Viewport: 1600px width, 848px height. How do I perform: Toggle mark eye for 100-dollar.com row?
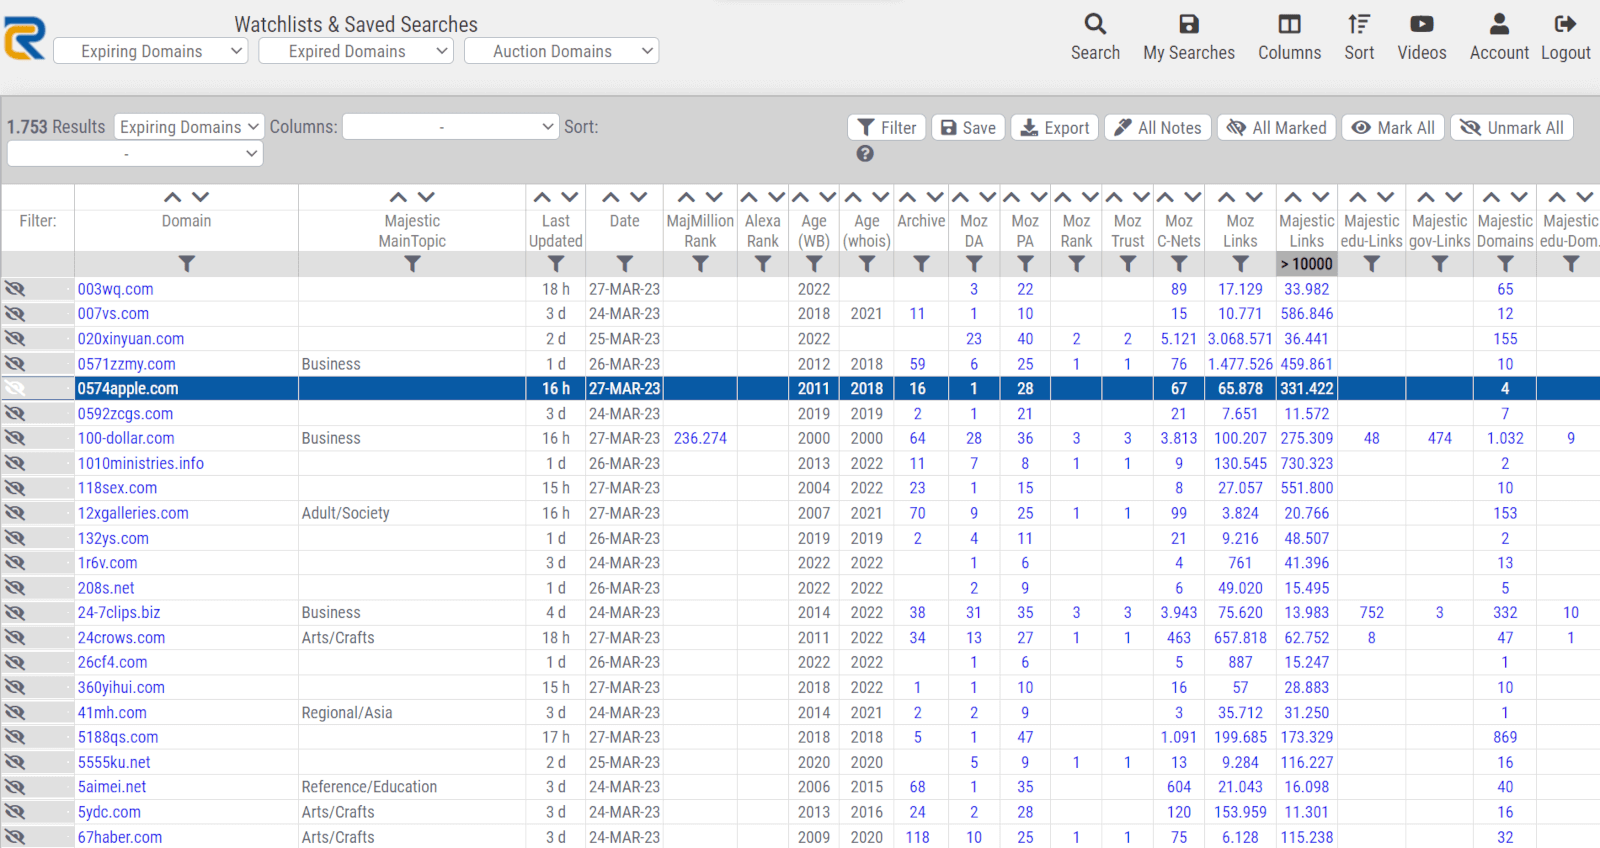pyautogui.click(x=15, y=438)
